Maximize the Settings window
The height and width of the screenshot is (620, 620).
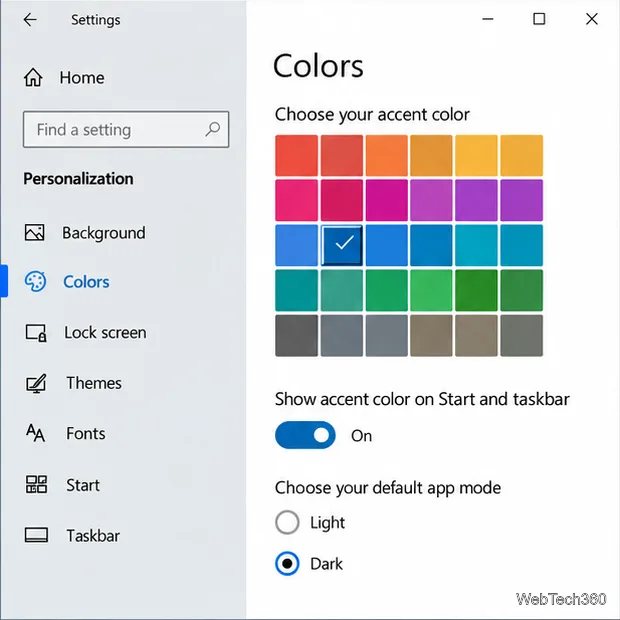pos(539,19)
